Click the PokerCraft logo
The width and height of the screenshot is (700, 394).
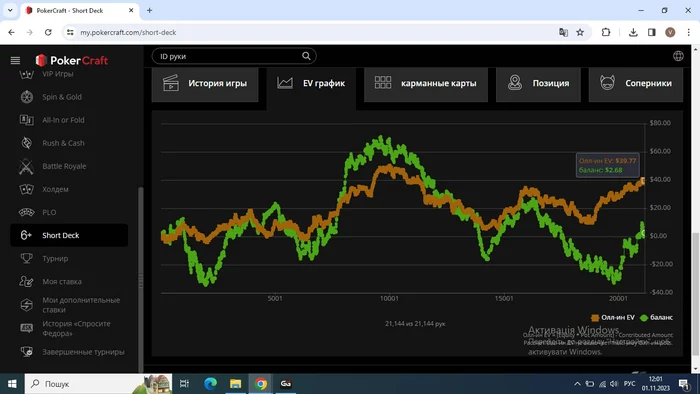(72, 60)
